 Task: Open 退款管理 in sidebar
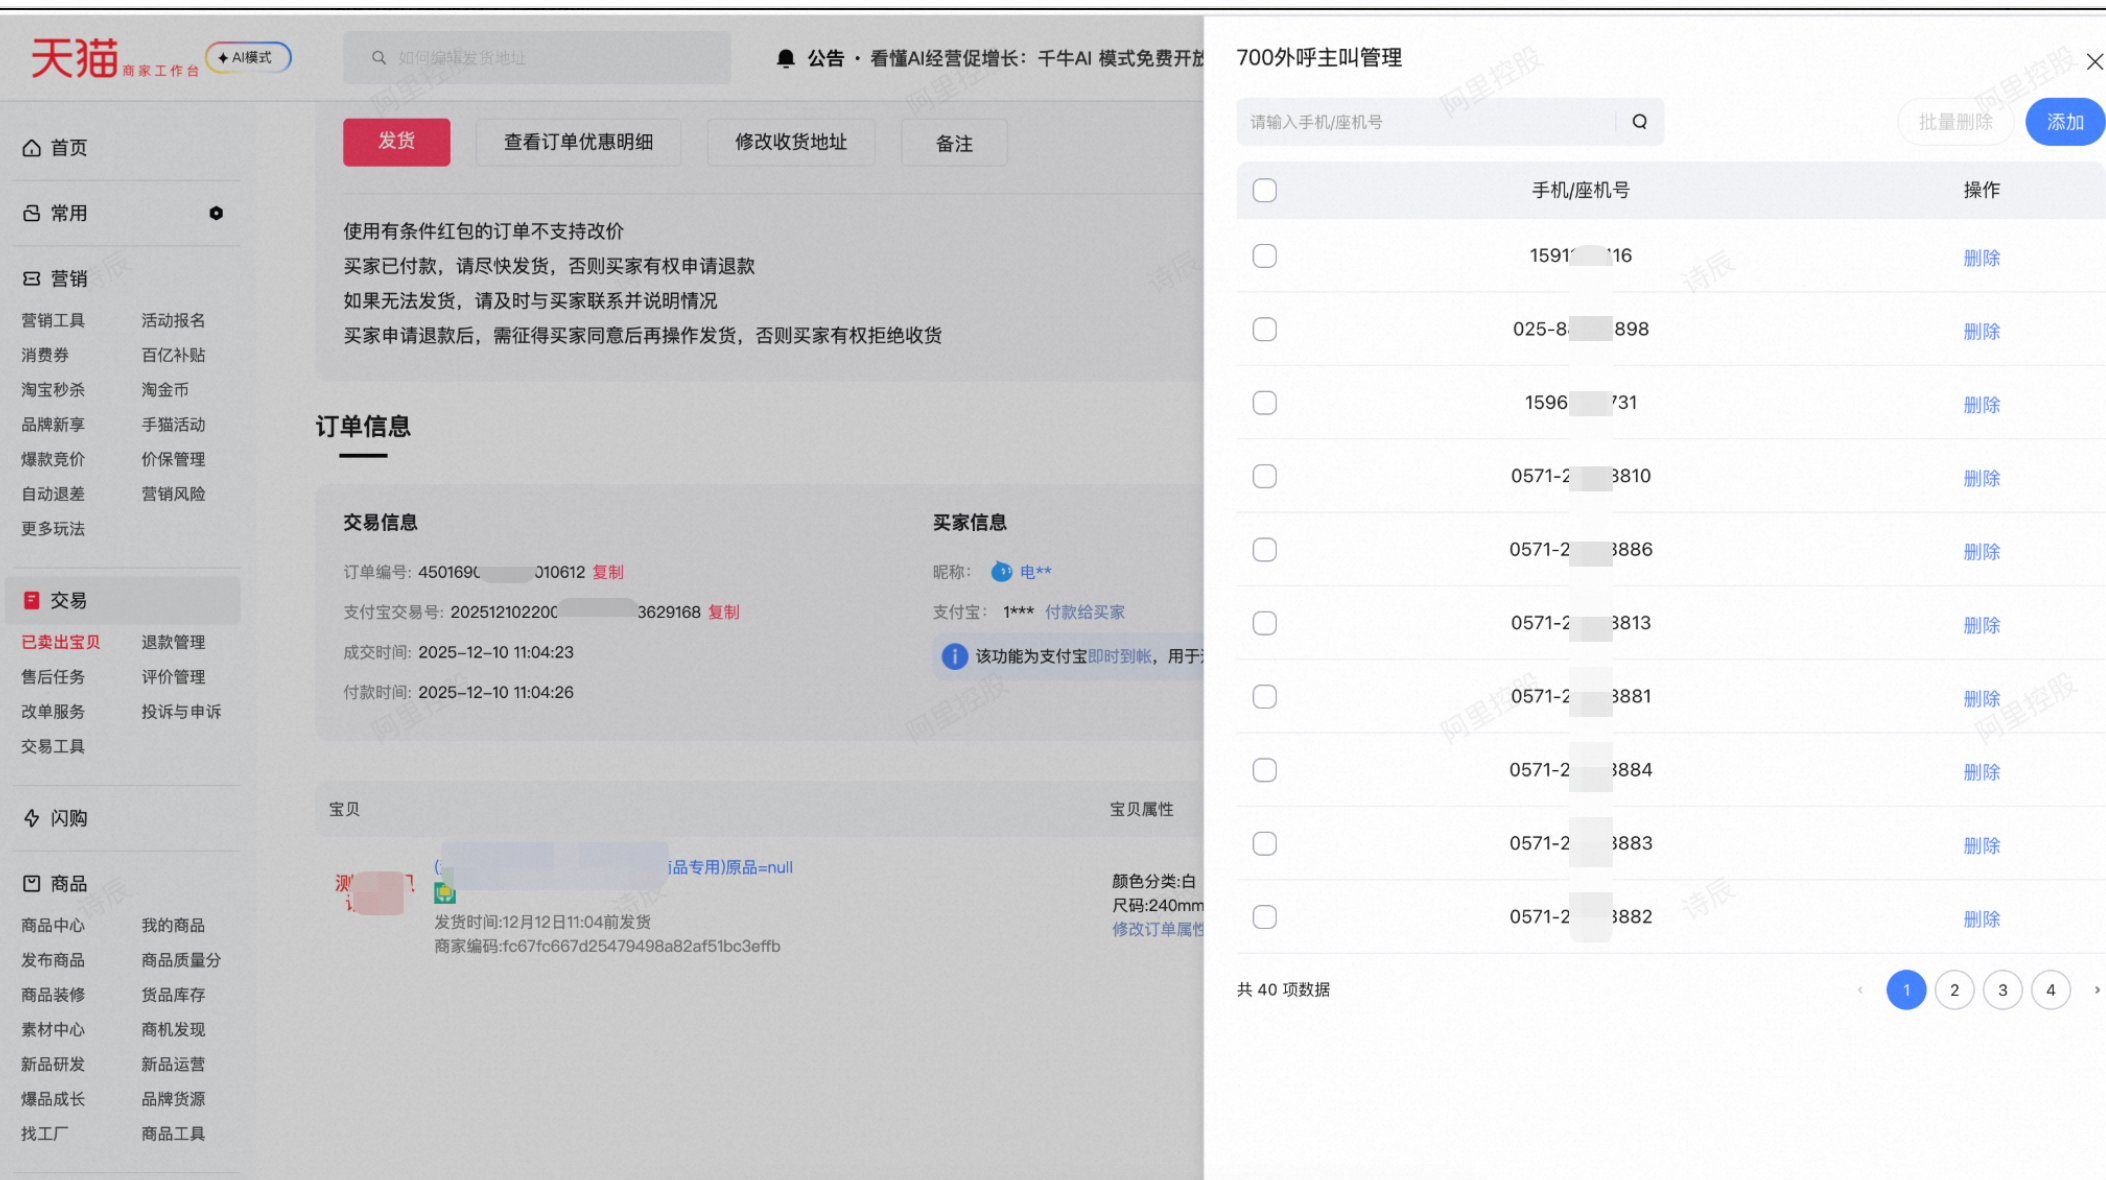point(173,642)
